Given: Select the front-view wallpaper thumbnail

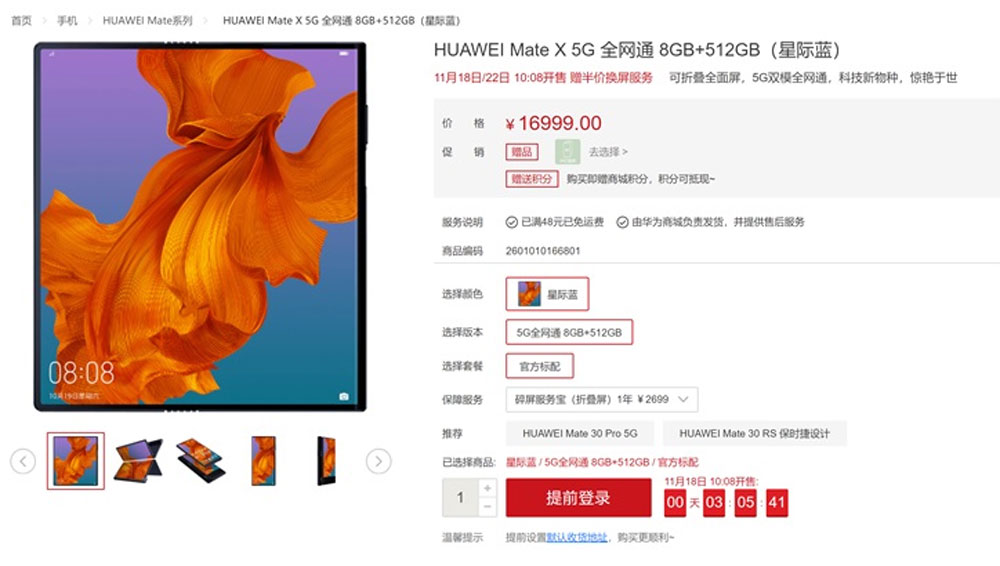Looking at the screenshot, I should point(75,461).
